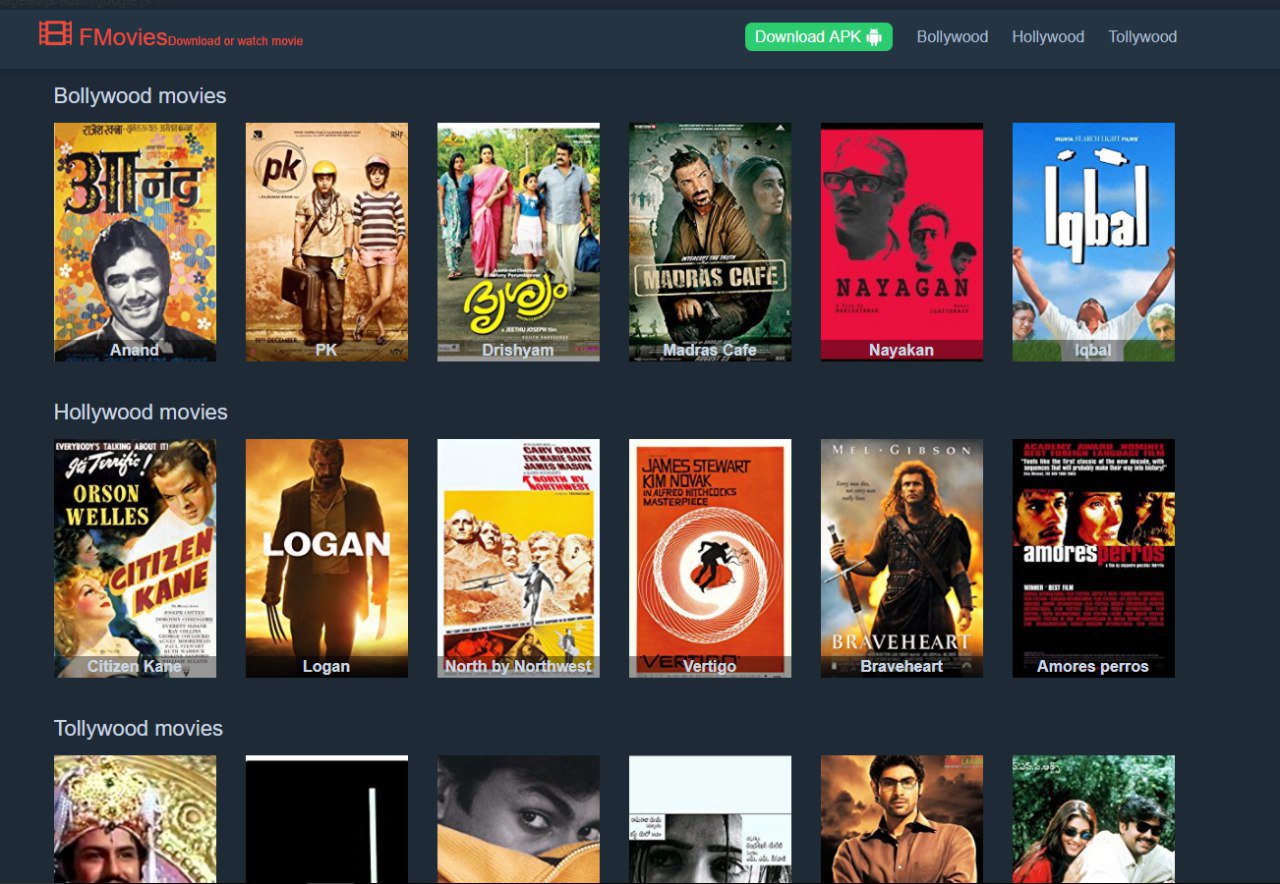Open the first Tollywood poster with crowned figure
This screenshot has width=1280, height=884.
[135, 819]
